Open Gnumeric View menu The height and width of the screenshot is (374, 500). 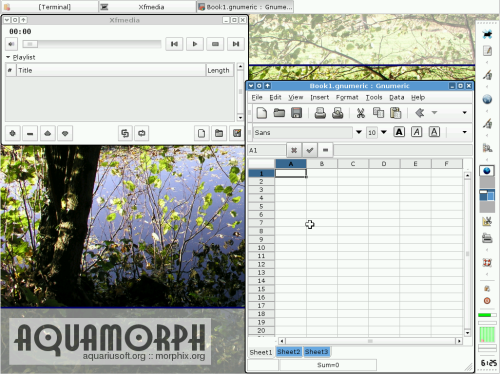(x=296, y=97)
